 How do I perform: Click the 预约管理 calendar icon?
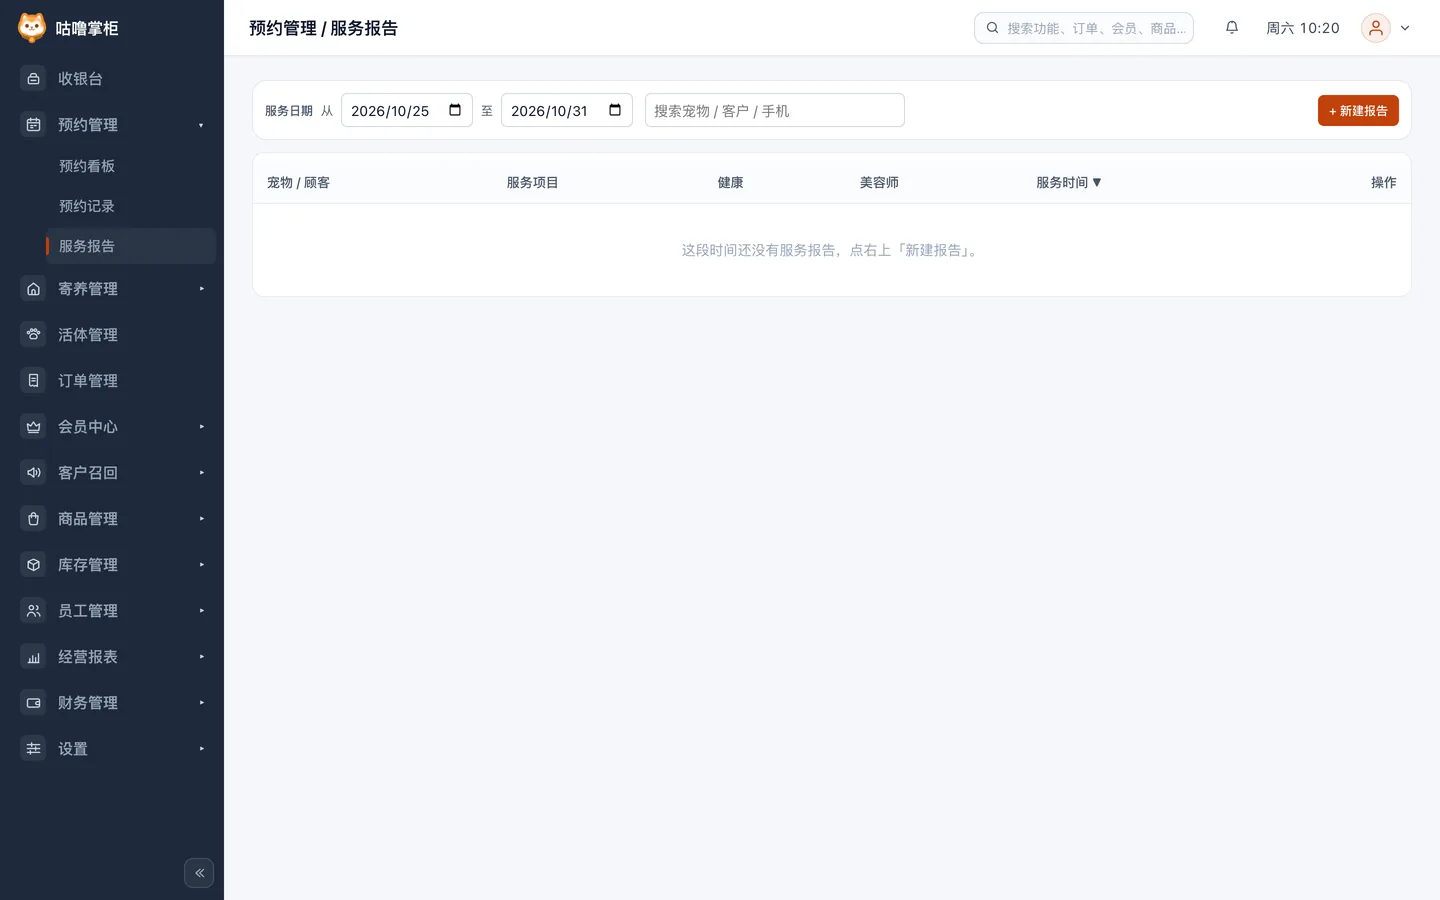tap(34, 125)
